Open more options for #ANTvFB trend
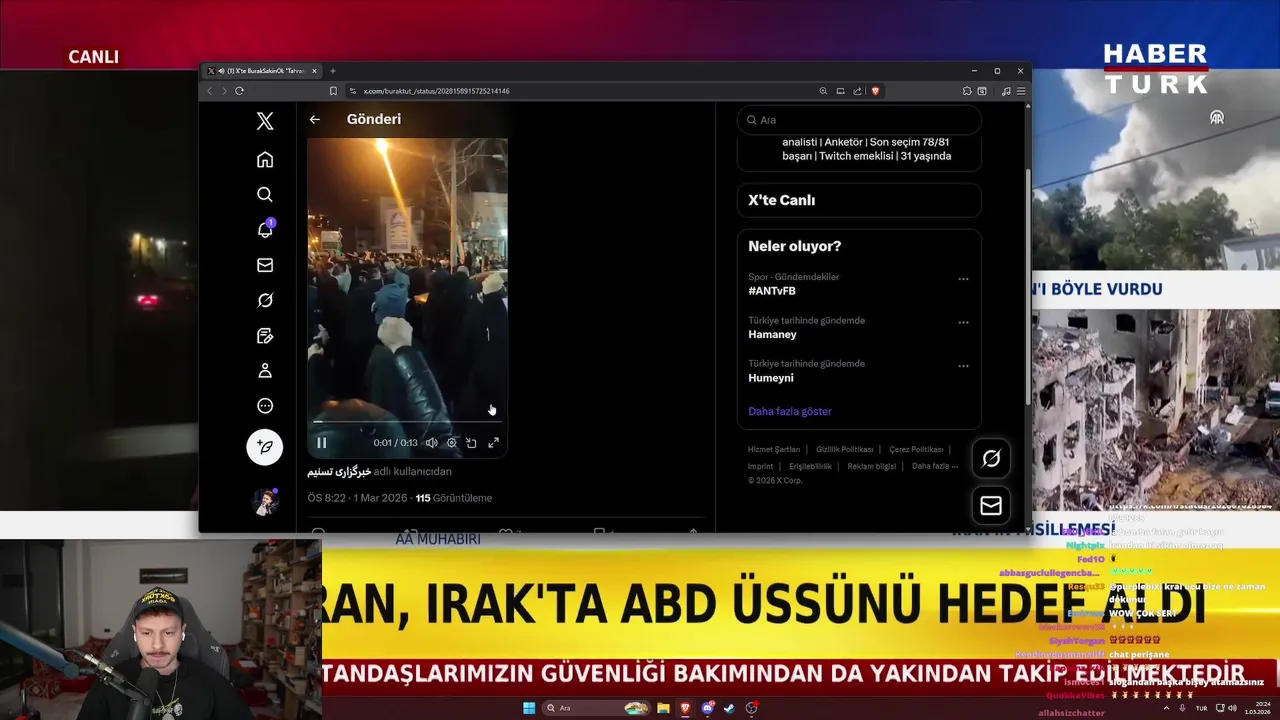 pos(963,279)
